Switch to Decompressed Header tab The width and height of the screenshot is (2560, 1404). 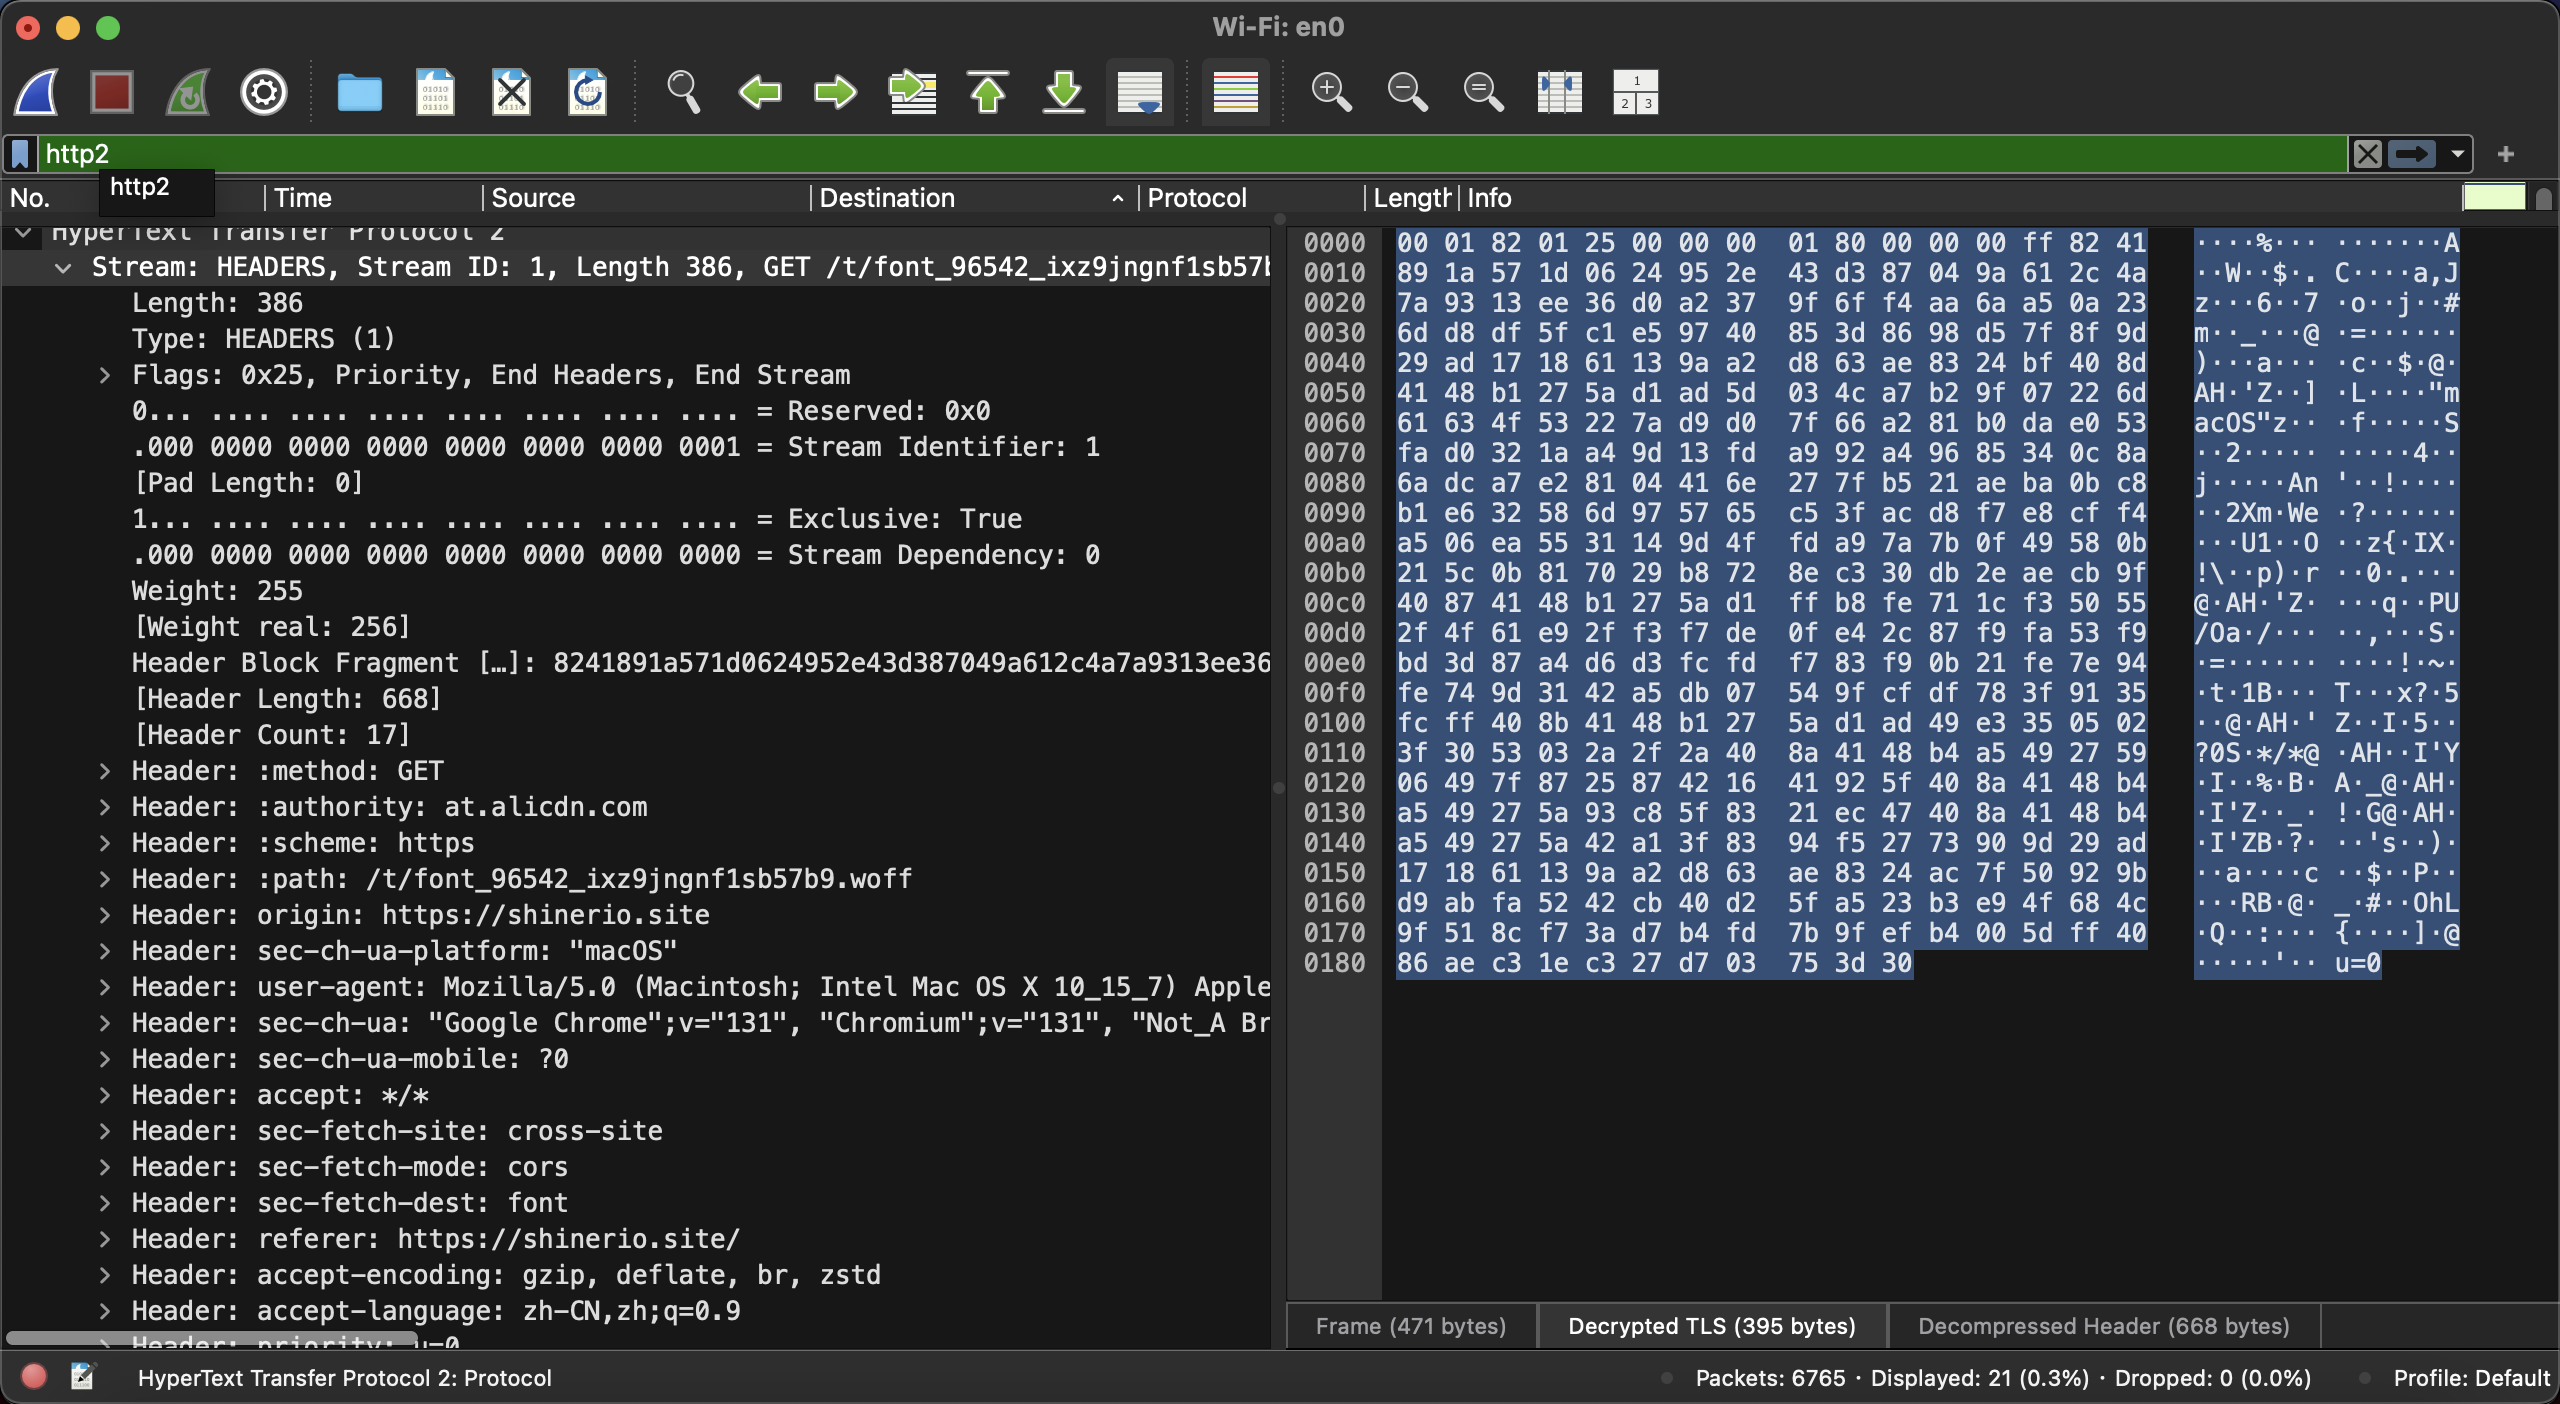[2103, 1326]
